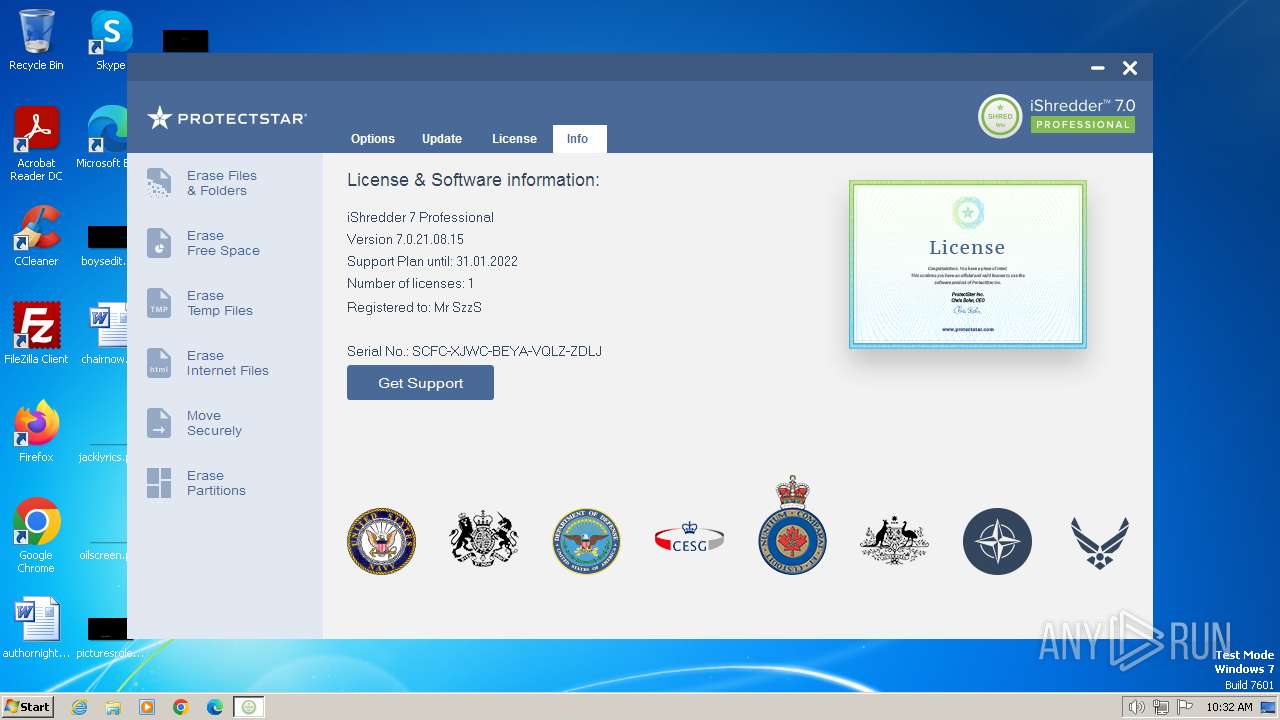This screenshot has width=1280, height=720.
Task: Click the License certificate thumbnail
Action: point(967,264)
